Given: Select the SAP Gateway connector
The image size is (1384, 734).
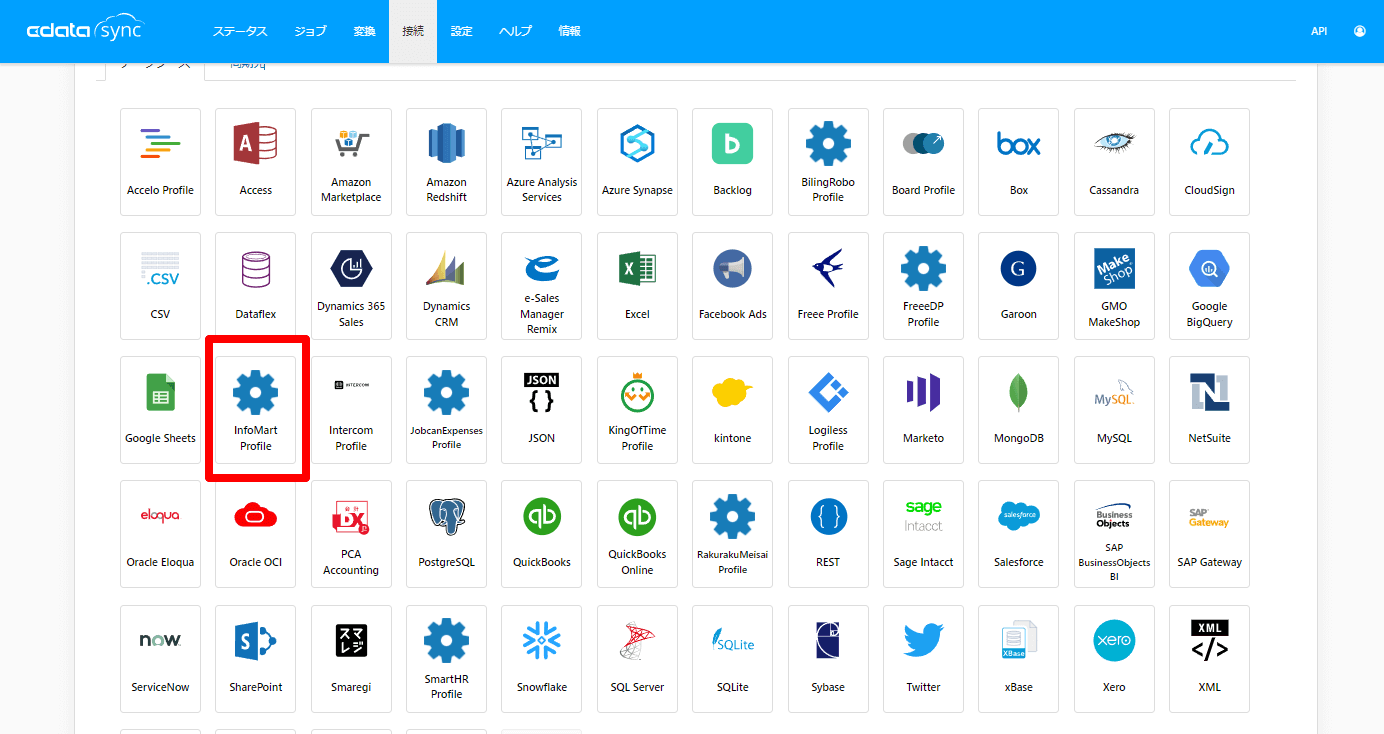Looking at the screenshot, I should 1209,534.
